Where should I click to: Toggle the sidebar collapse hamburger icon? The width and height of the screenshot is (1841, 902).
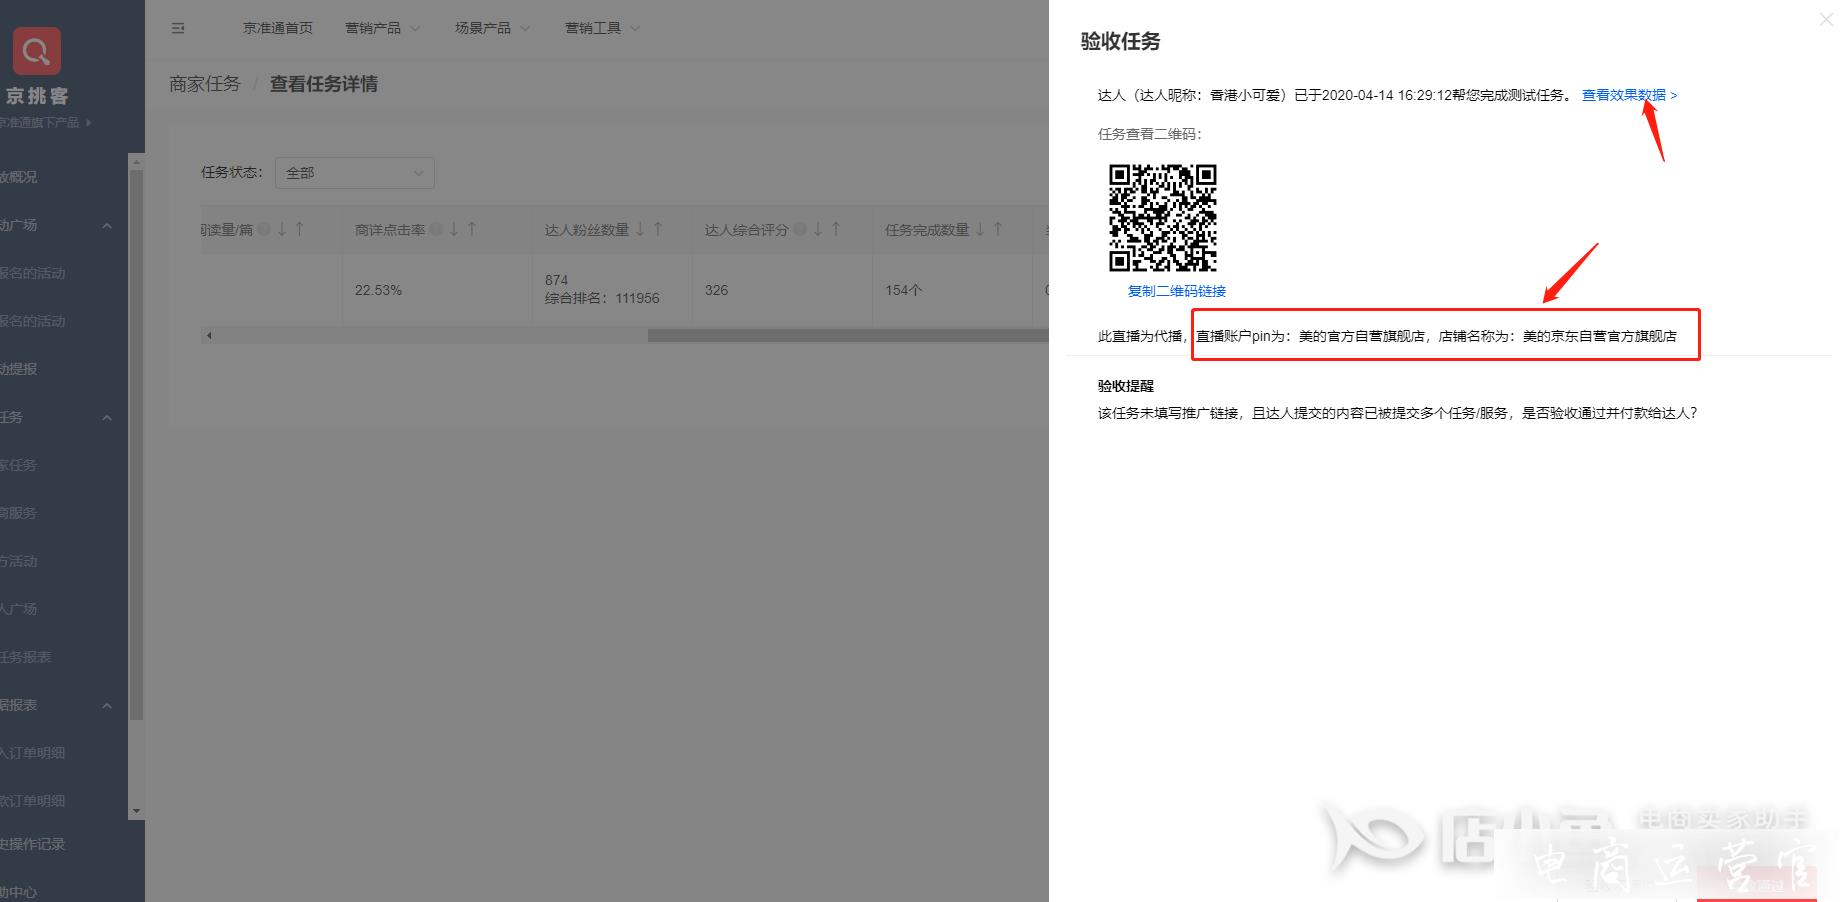click(178, 28)
